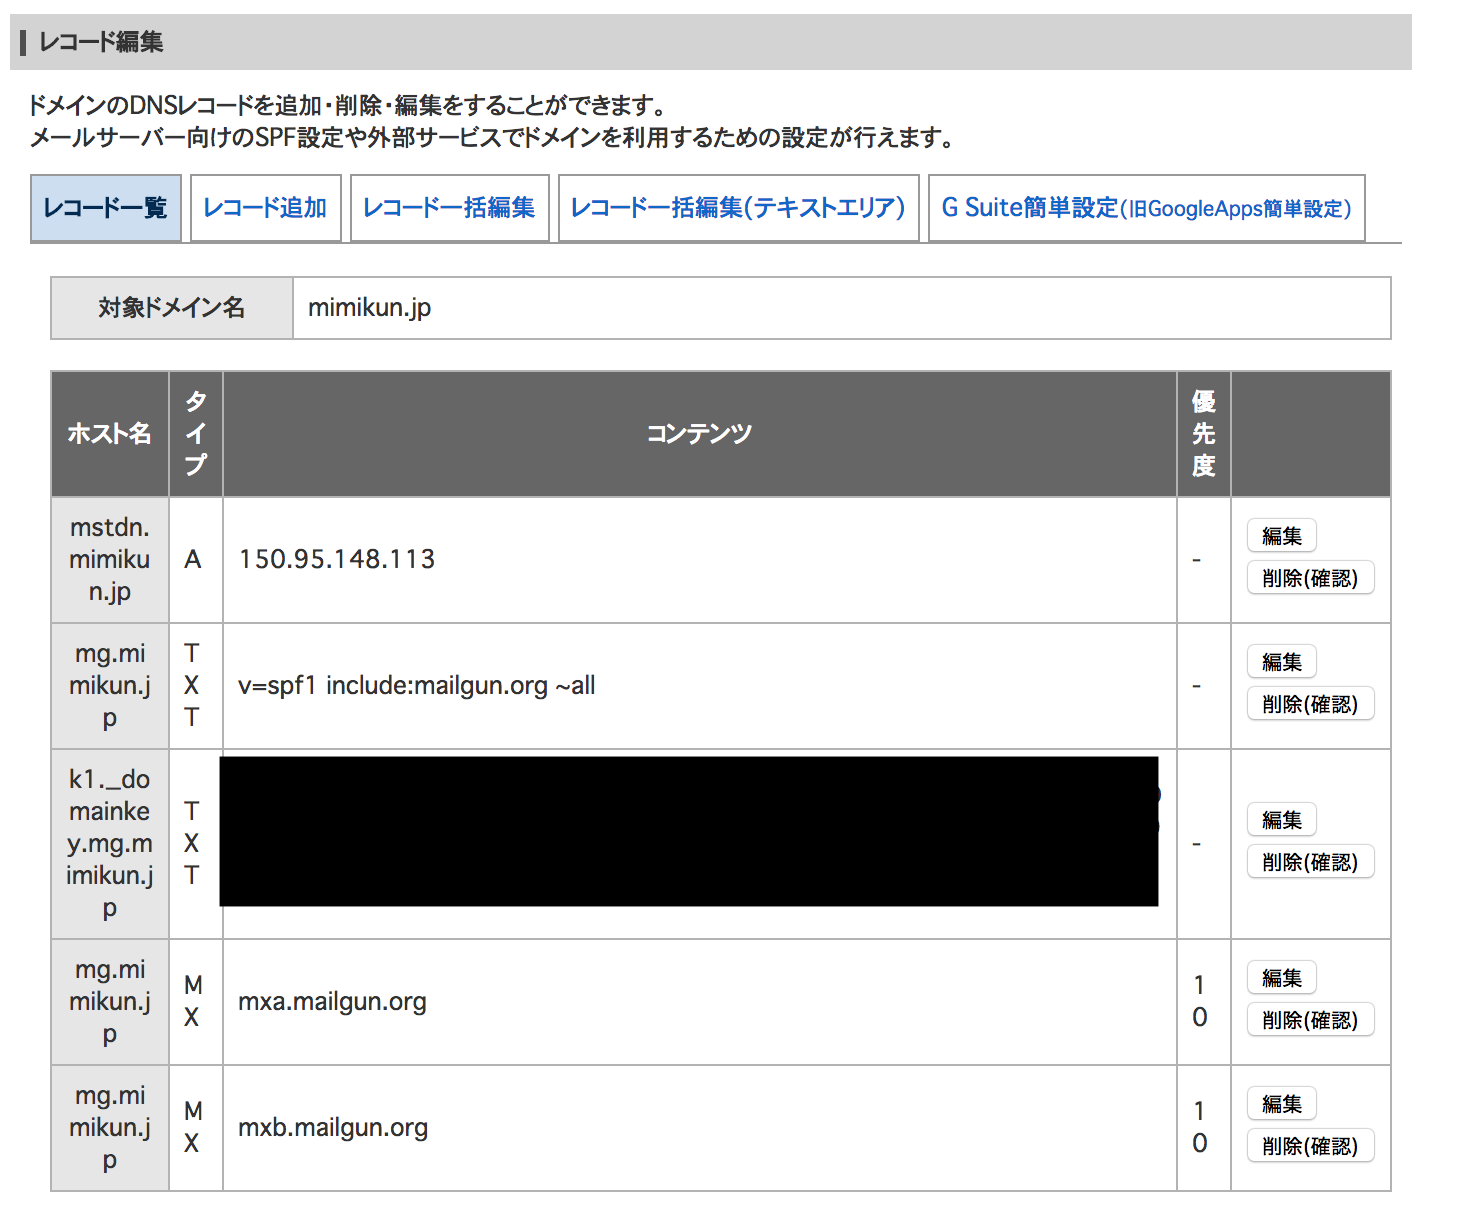Edit the SPF TXT record for mg.mimikun.jp
Viewport: 1462px width, 1226px height.
click(1281, 662)
